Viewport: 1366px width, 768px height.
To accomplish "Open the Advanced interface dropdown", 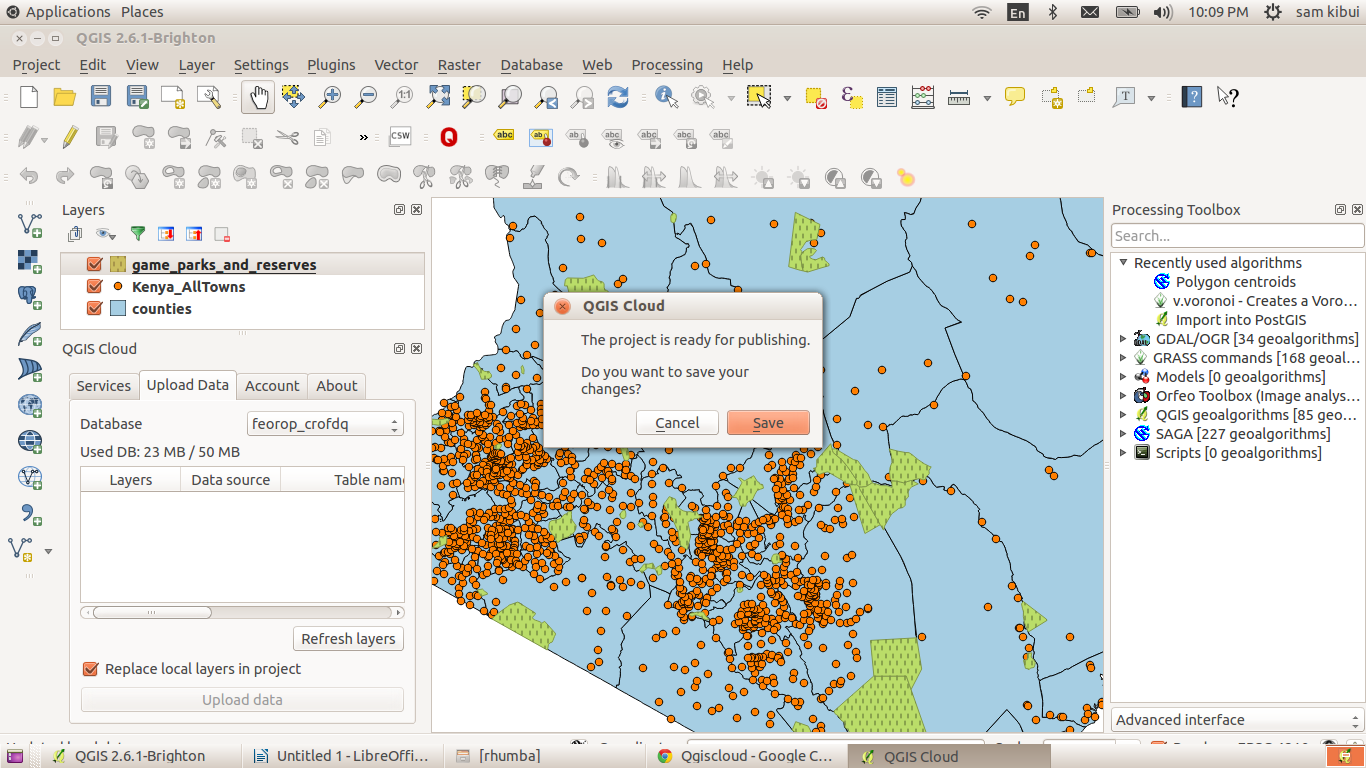I will (x=1237, y=720).
